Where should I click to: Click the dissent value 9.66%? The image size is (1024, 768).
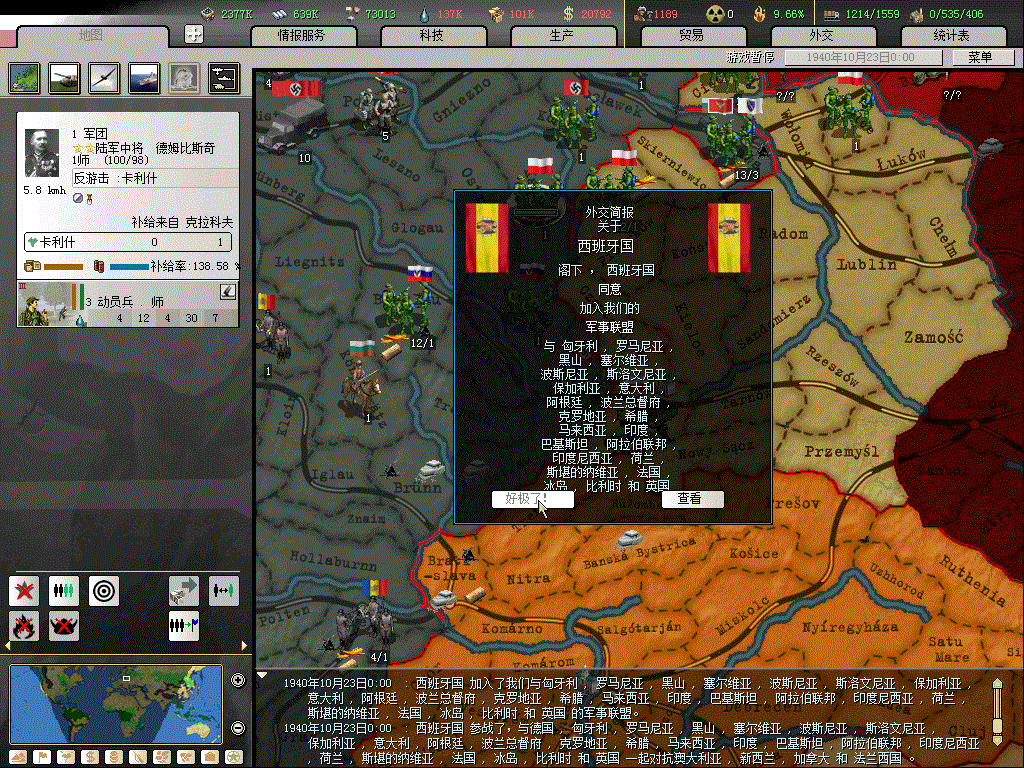coord(789,14)
